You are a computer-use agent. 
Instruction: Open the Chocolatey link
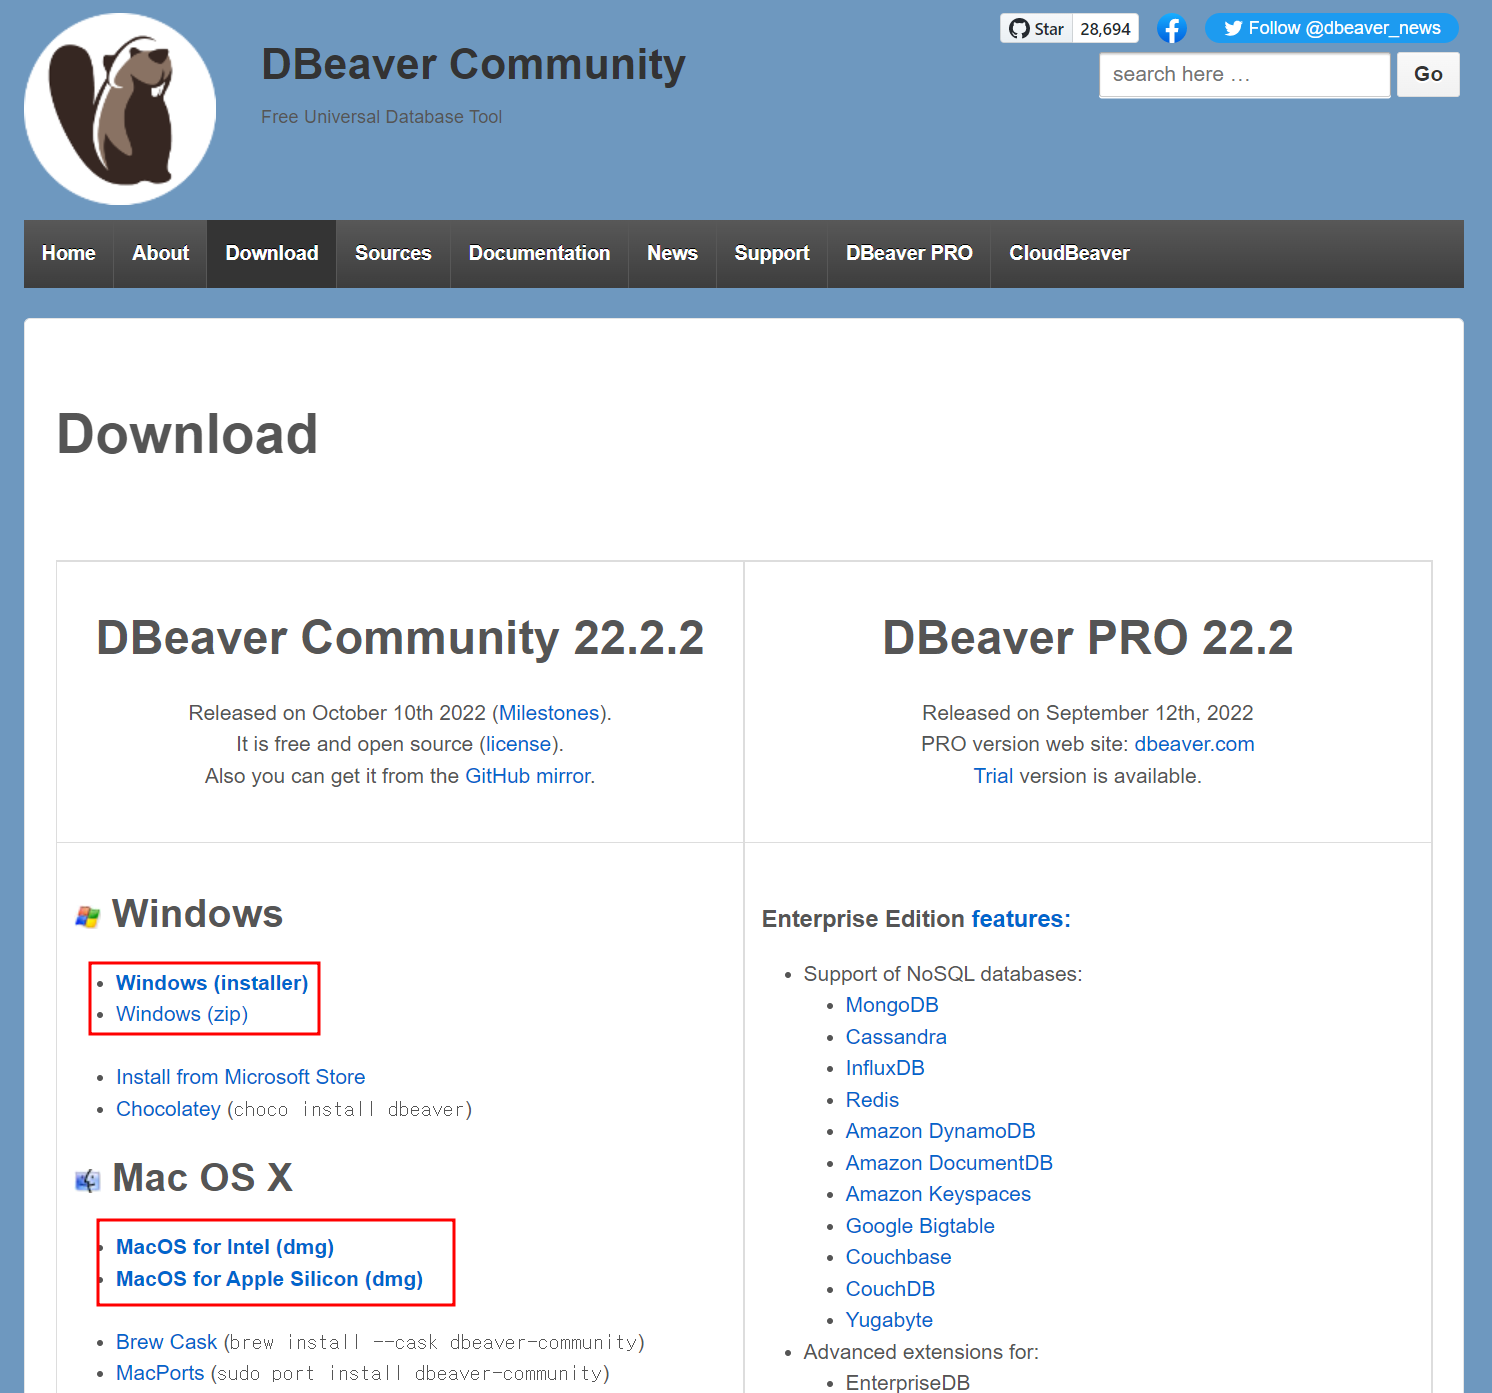168,1109
